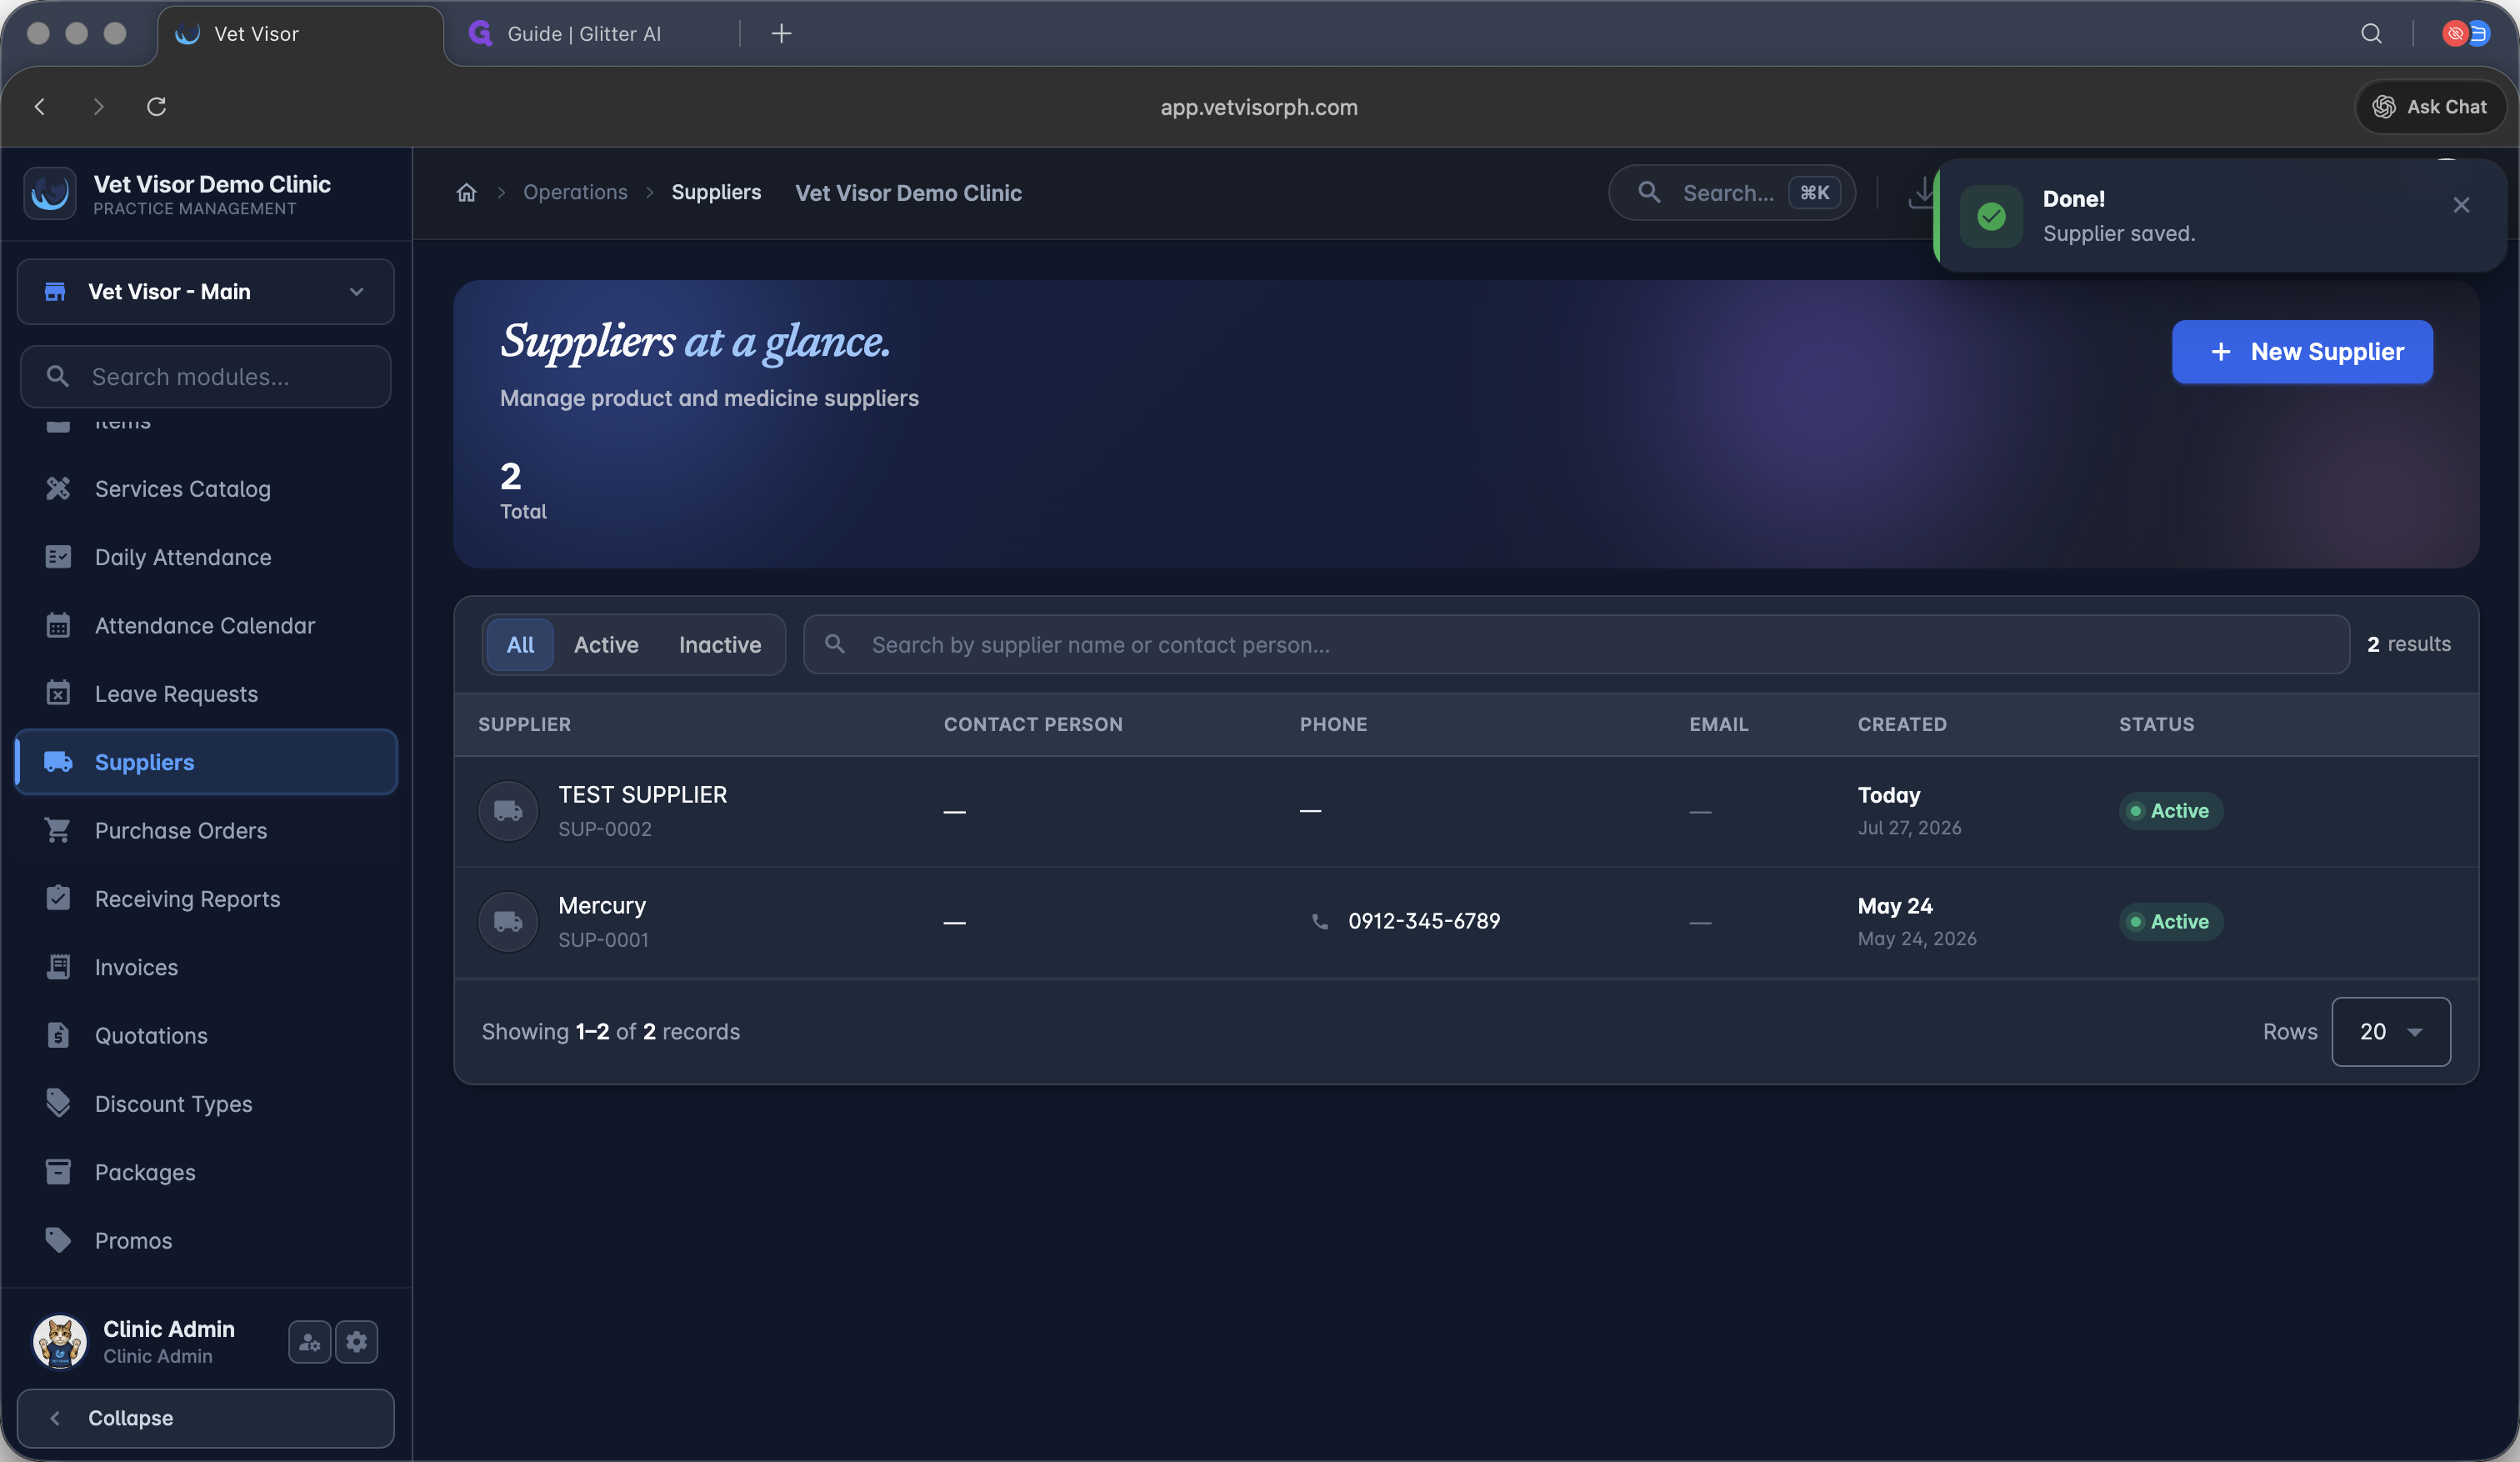The height and width of the screenshot is (1462, 2520).
Task: Select the All suppliers filter
Action: click(x=520, y=644)
